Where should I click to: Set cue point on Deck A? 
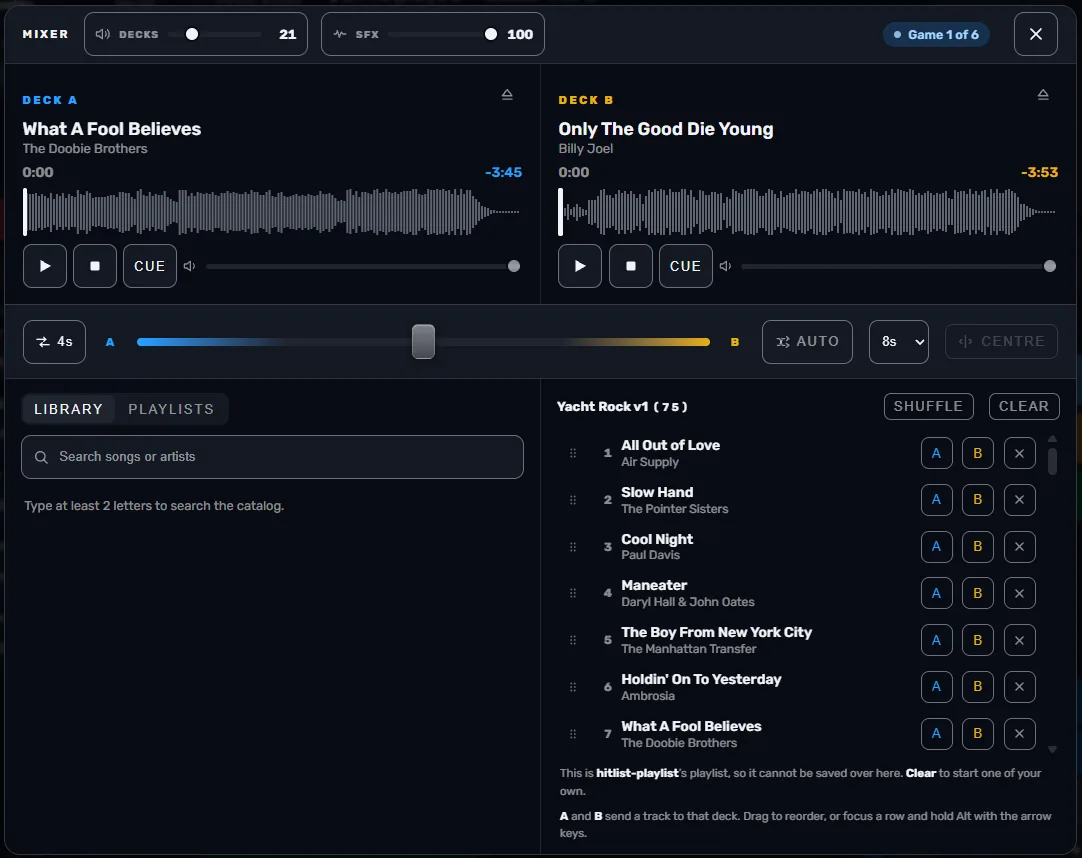click(150, 266)
